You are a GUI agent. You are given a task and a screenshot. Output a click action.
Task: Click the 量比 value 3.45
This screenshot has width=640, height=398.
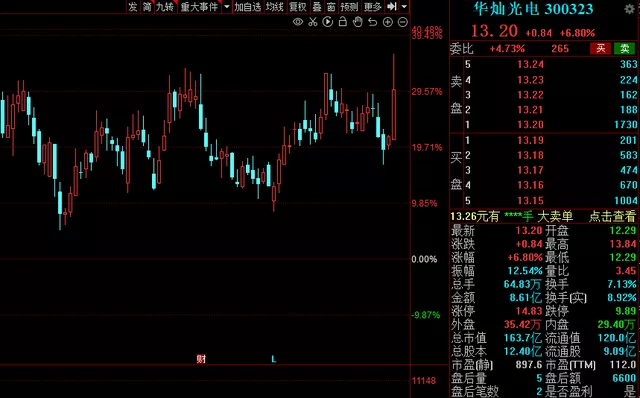pos(626,271)
